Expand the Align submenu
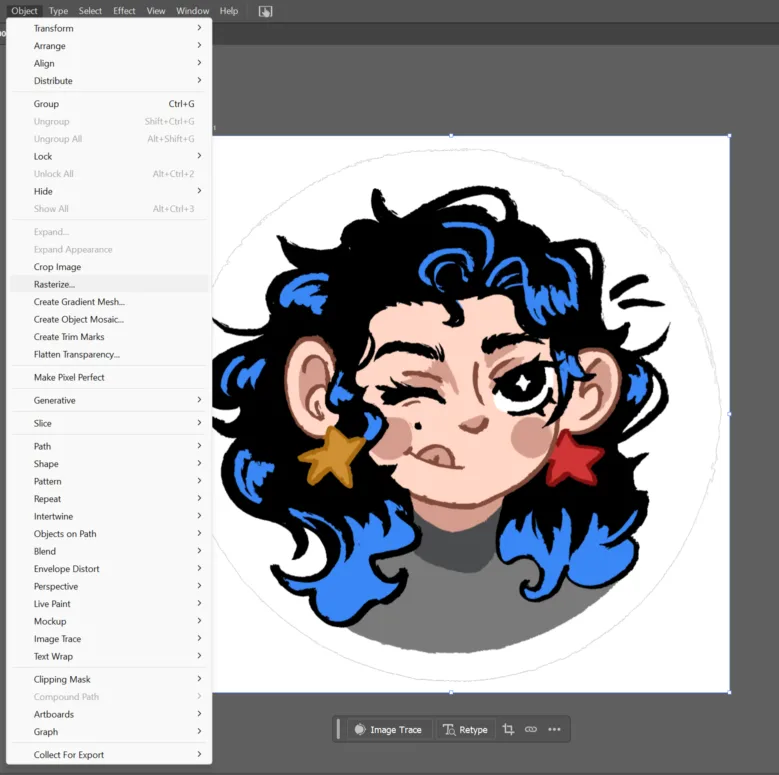The width and height of the screenshot is (779, 775). tap(109, 63)
